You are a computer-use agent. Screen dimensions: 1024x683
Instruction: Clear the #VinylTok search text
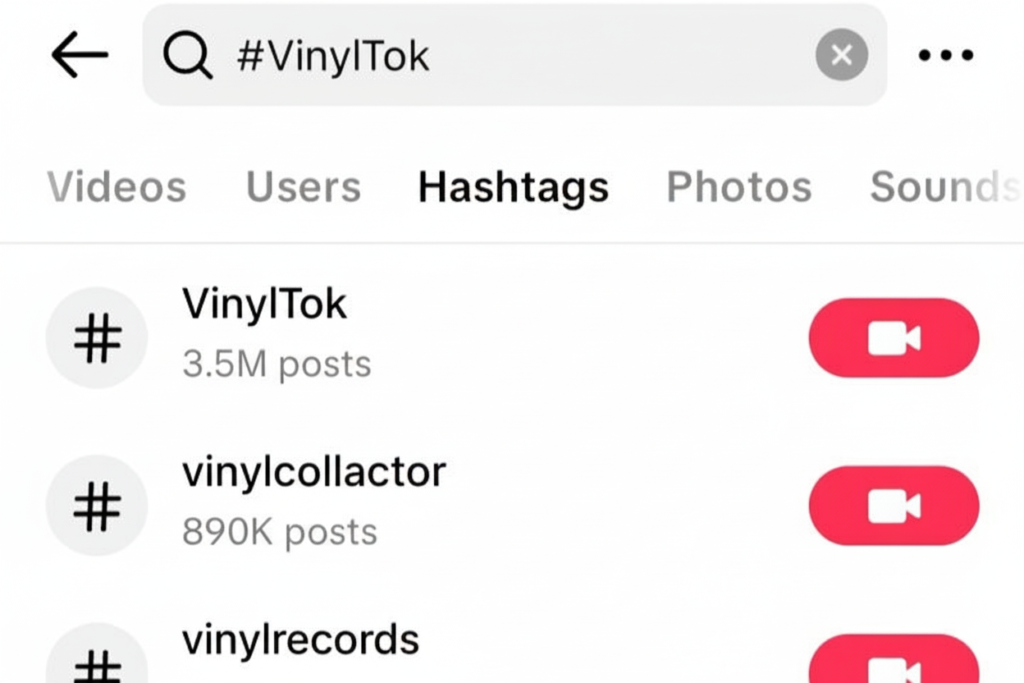click(841, 56)
